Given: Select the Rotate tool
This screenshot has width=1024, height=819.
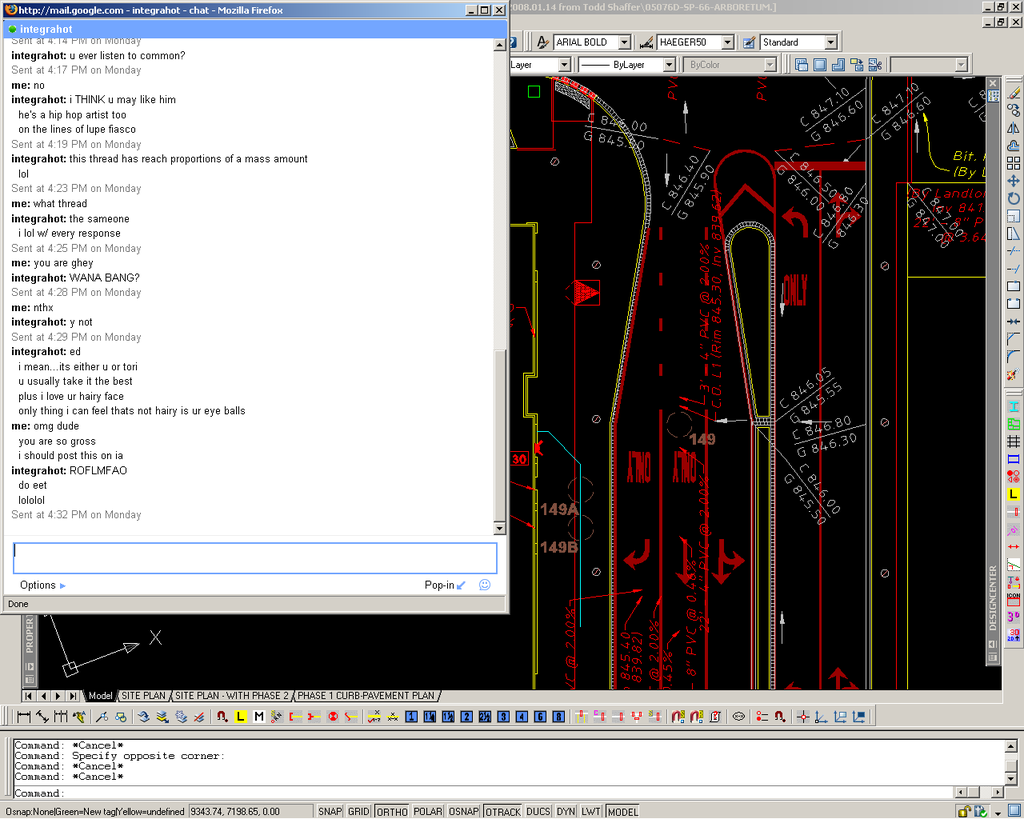Looking at the screenshot, I should click(x=1013, y=199).
